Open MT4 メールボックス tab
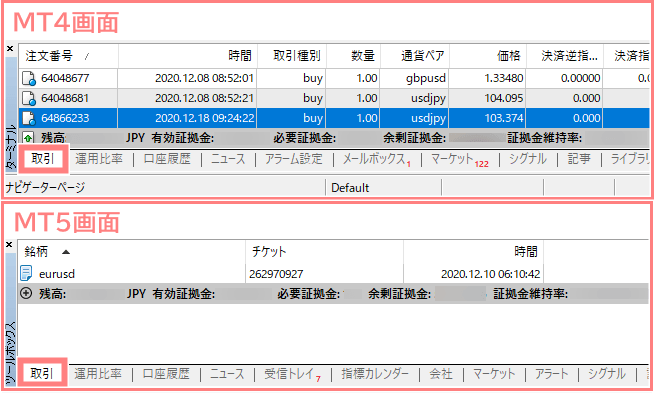This screenshot has height=393, width=655. (x=376, y=159)
